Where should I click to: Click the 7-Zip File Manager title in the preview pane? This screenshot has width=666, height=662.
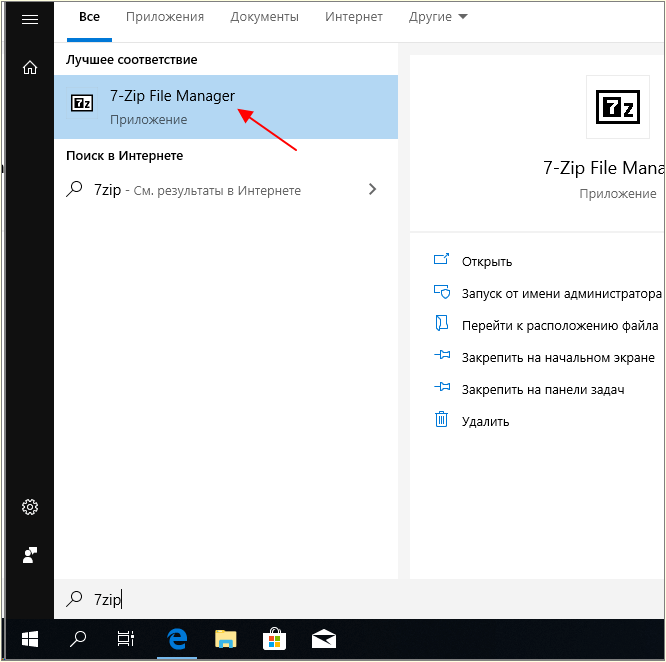(604, 168)
